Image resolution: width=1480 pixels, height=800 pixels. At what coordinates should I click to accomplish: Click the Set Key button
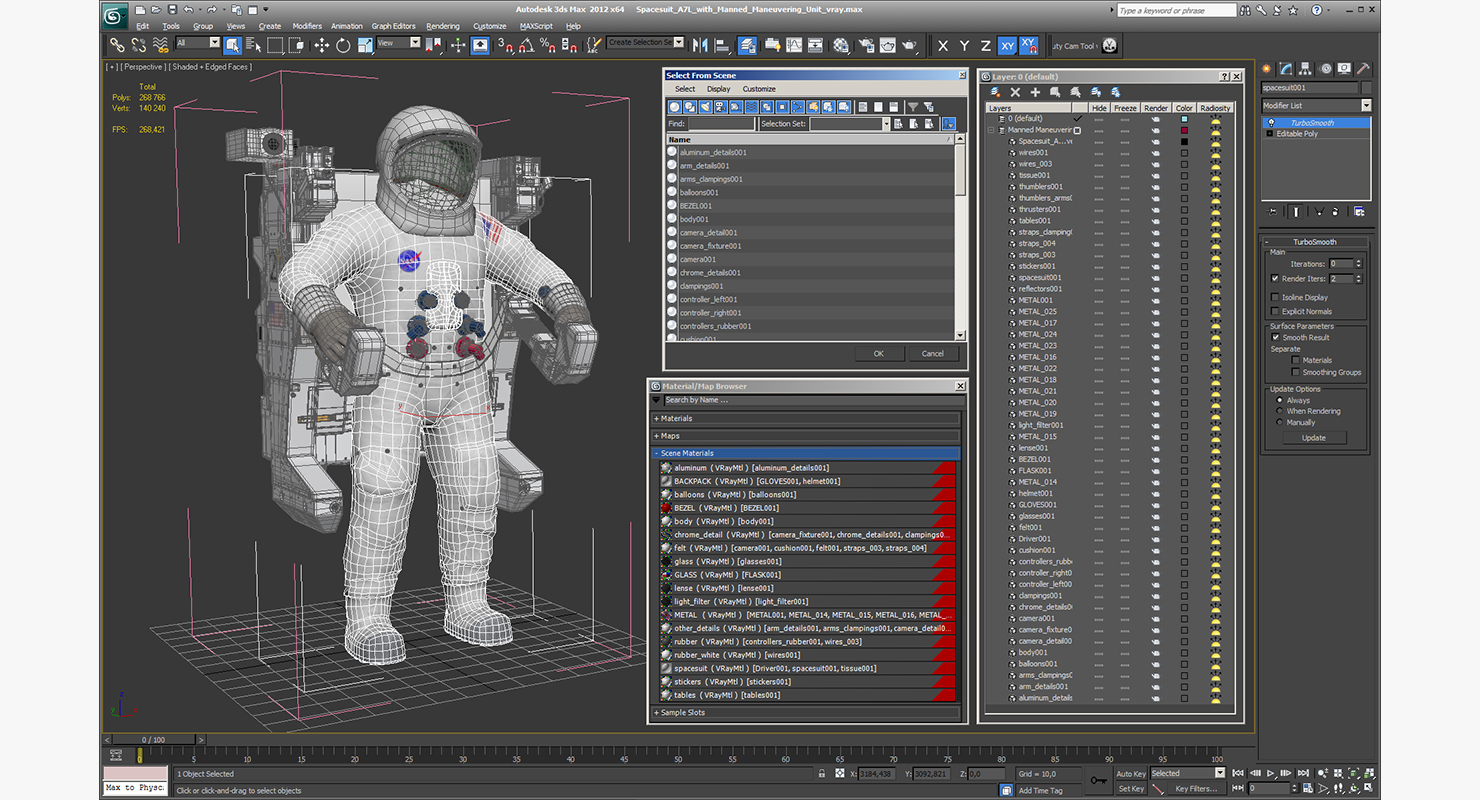[x=1131, y=789]
